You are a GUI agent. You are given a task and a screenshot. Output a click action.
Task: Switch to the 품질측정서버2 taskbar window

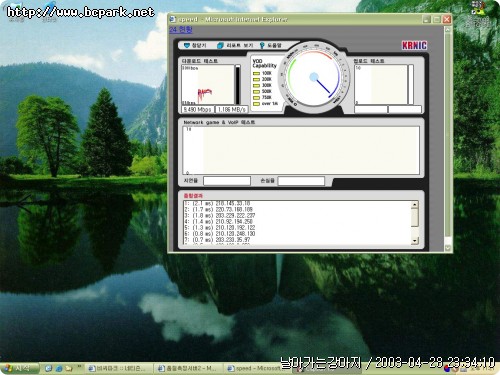(187, 368)
